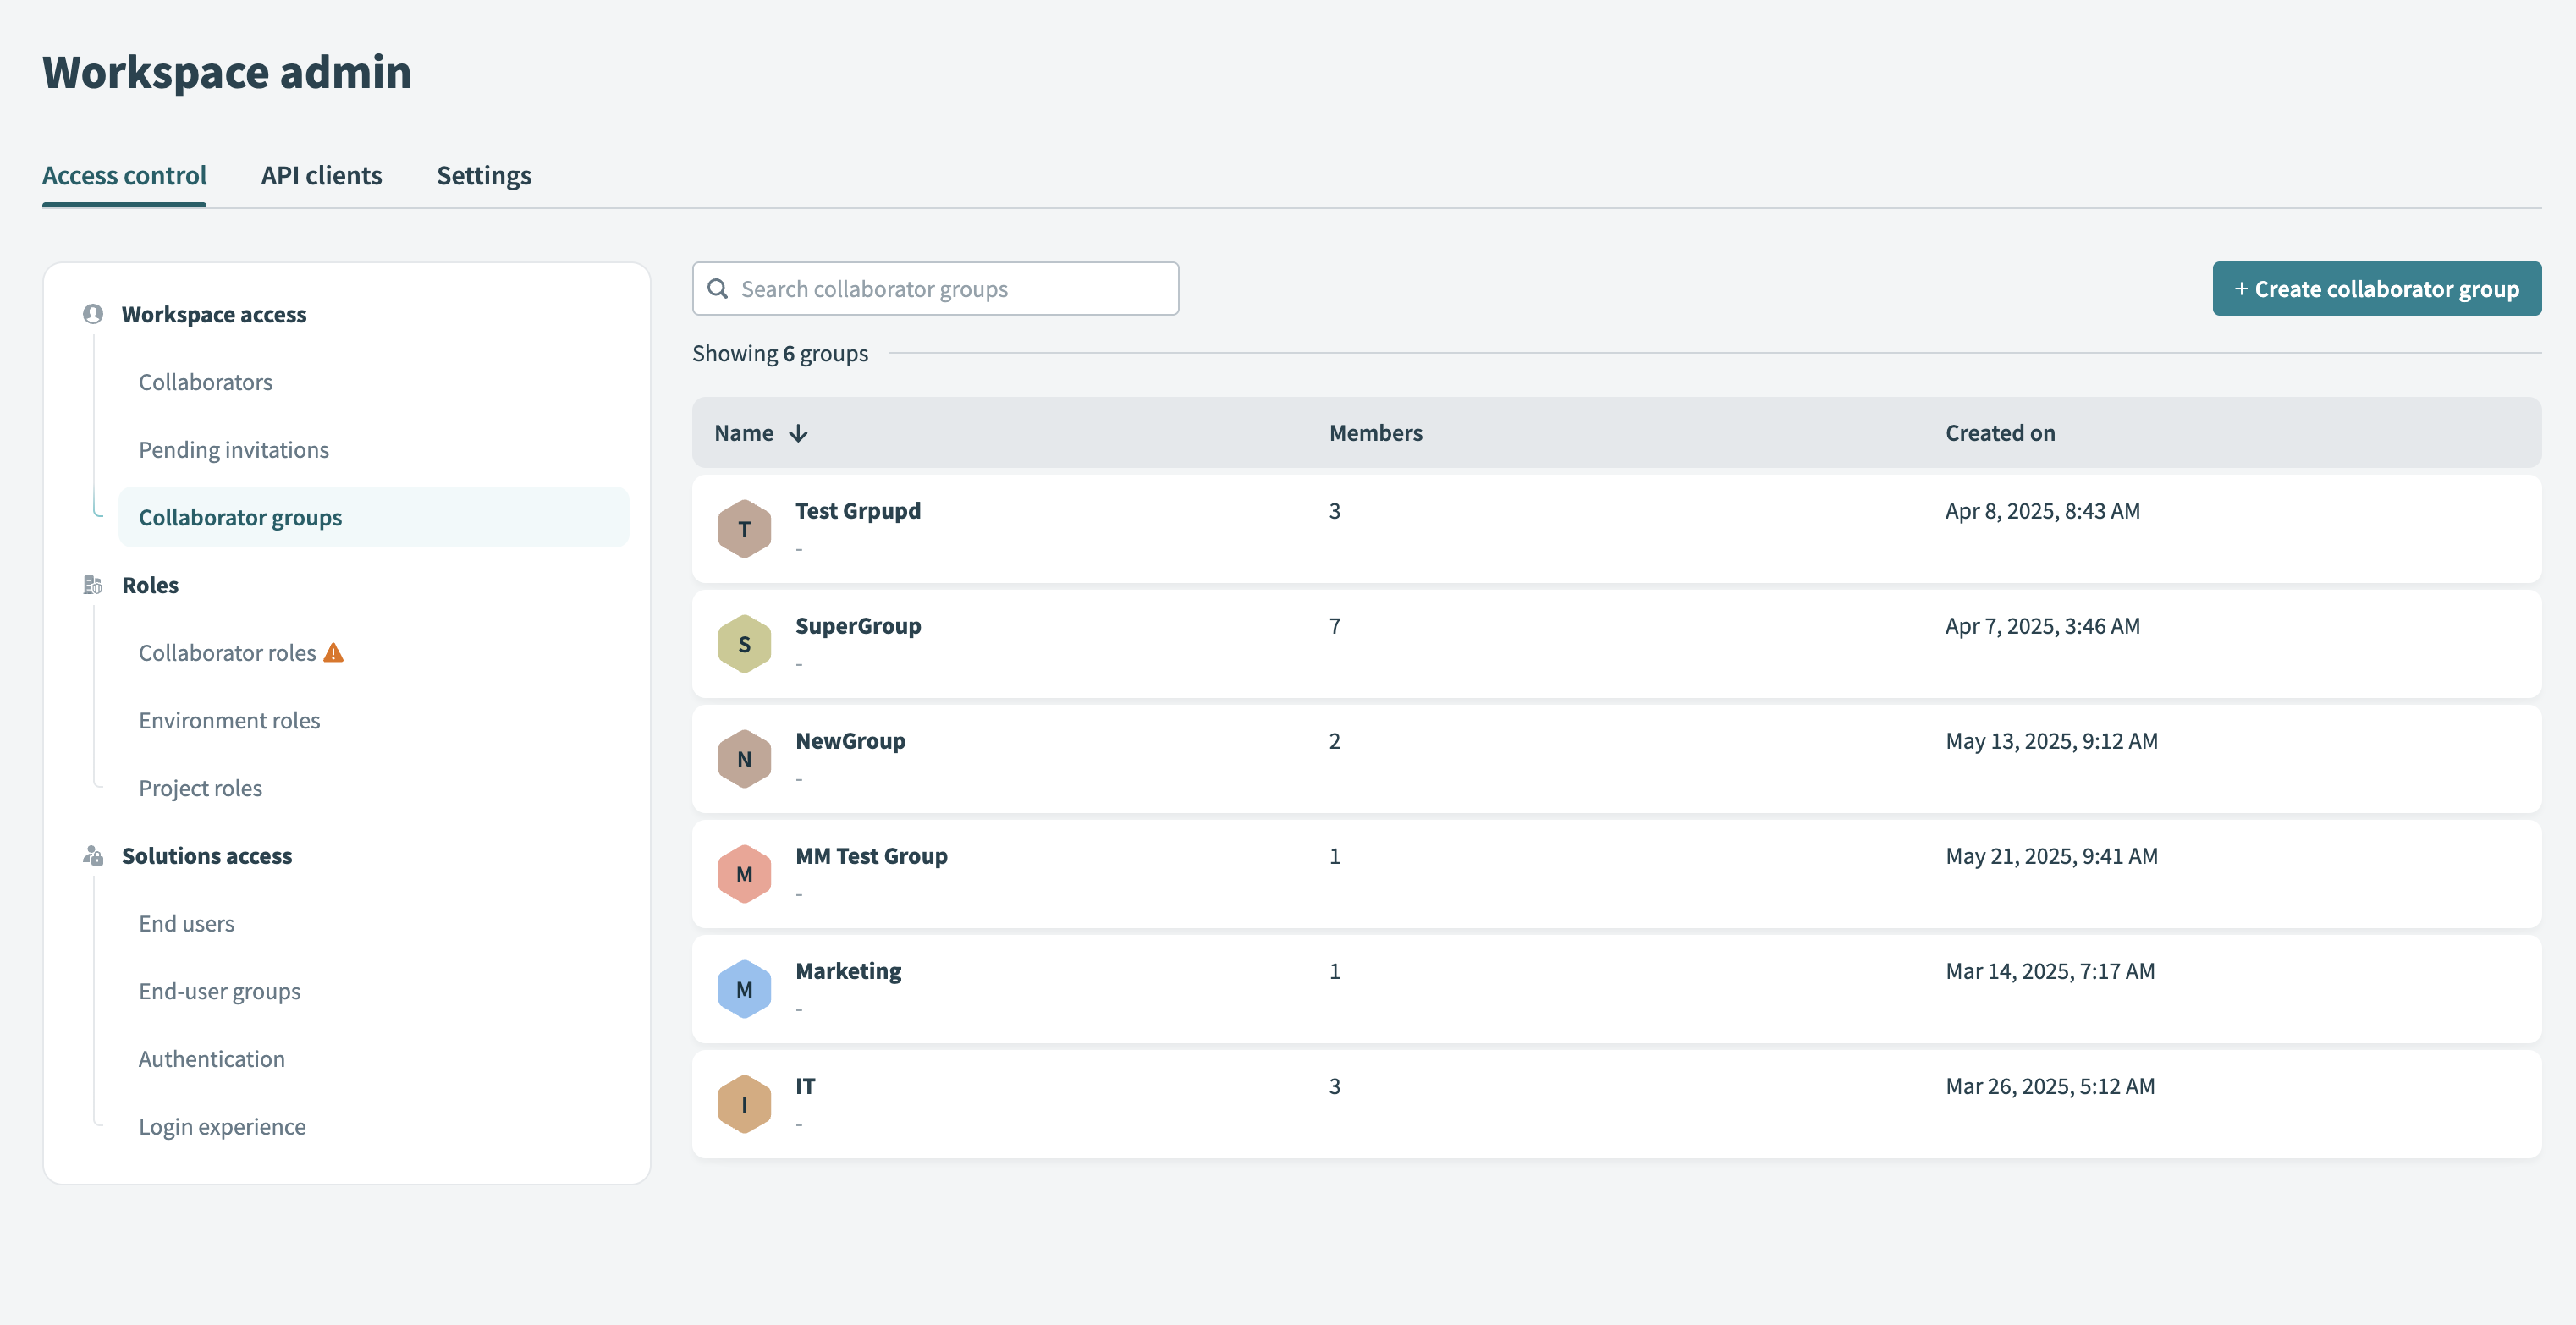Screen dimensions: 2576x1325
Task: Click Create collaborator group button
Action: pyautogui.click(x=2376, y=289)
